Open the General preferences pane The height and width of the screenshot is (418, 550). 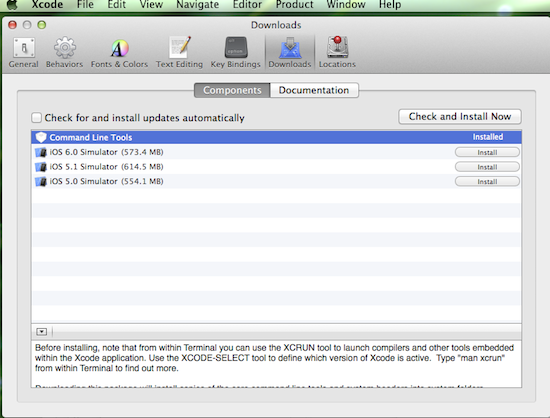point(24,52)
